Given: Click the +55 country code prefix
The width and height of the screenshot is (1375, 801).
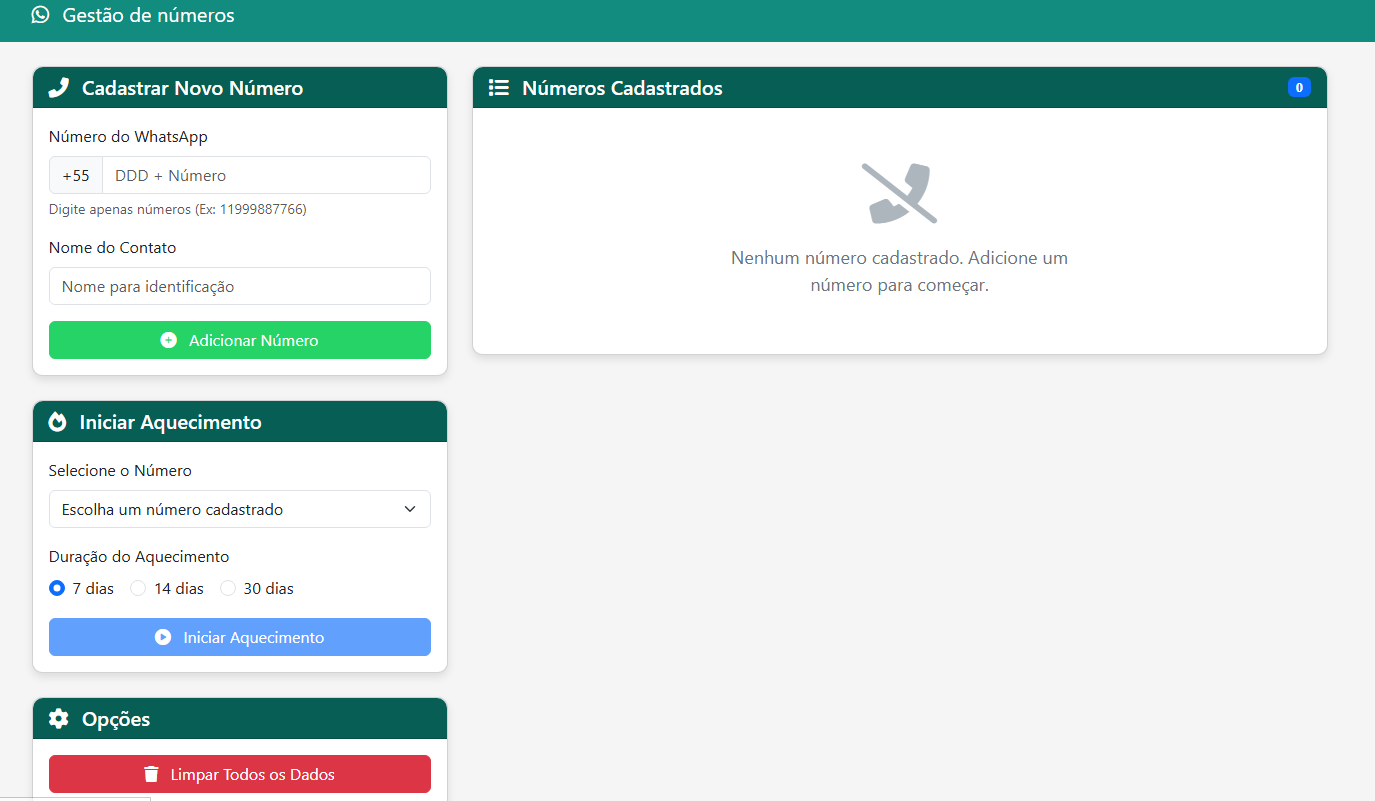Looking at the screenshot, I should click(x=76, y=175).
